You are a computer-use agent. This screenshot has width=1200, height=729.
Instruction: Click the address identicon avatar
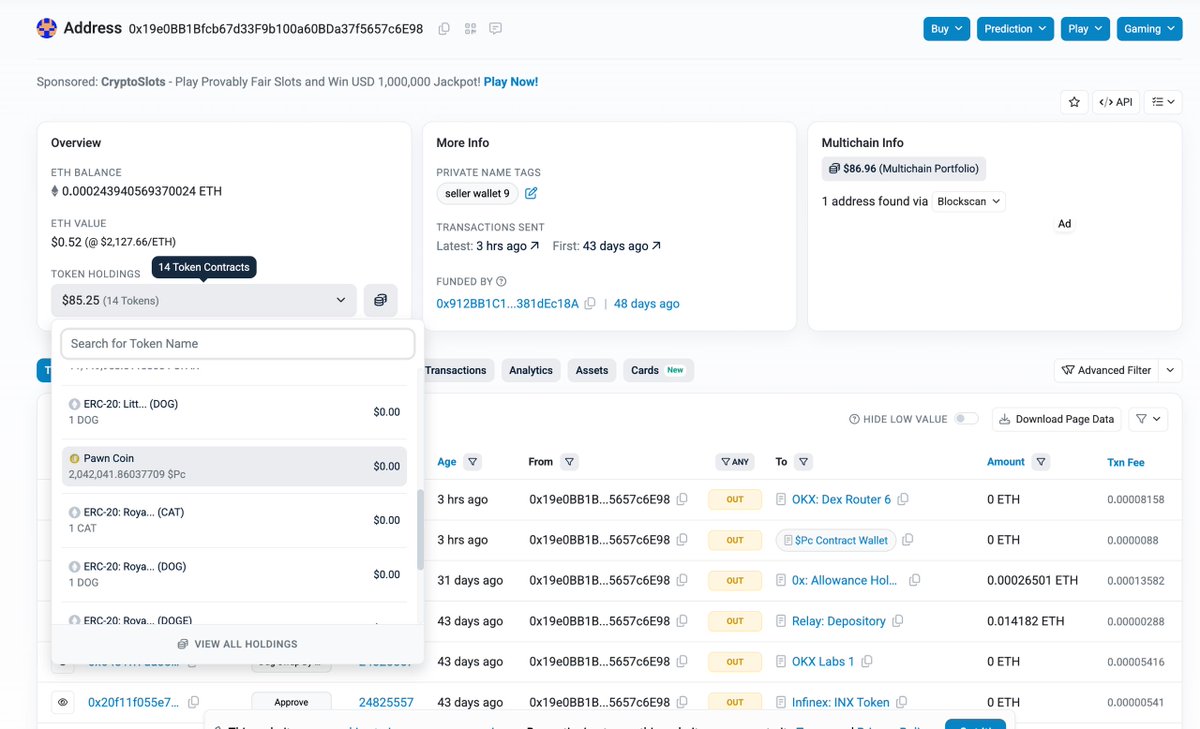(x=47, y=28)
